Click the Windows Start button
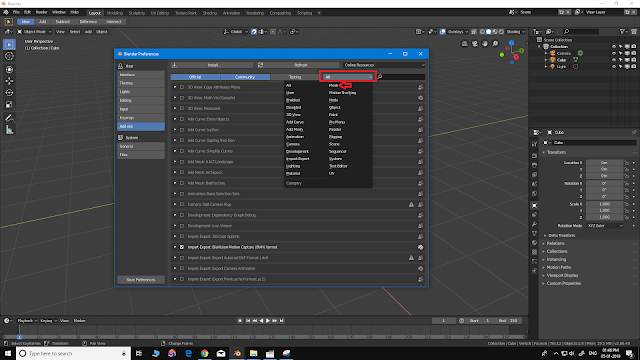This screenshot has width=640, height=360. (x=8, y=353)
